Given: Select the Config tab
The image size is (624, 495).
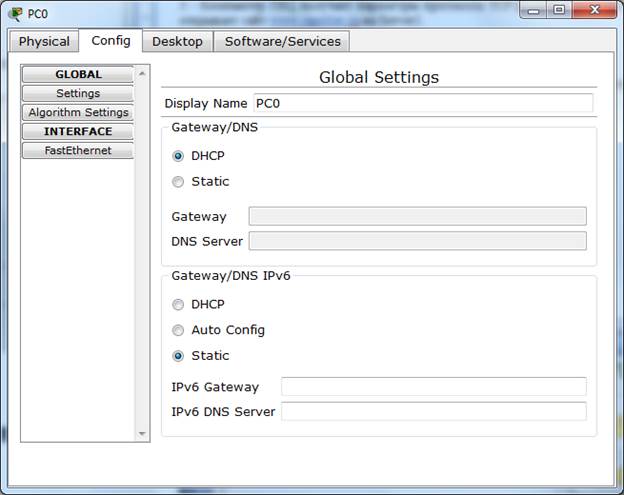Looking at the screenshot, I should click(110, 40).
